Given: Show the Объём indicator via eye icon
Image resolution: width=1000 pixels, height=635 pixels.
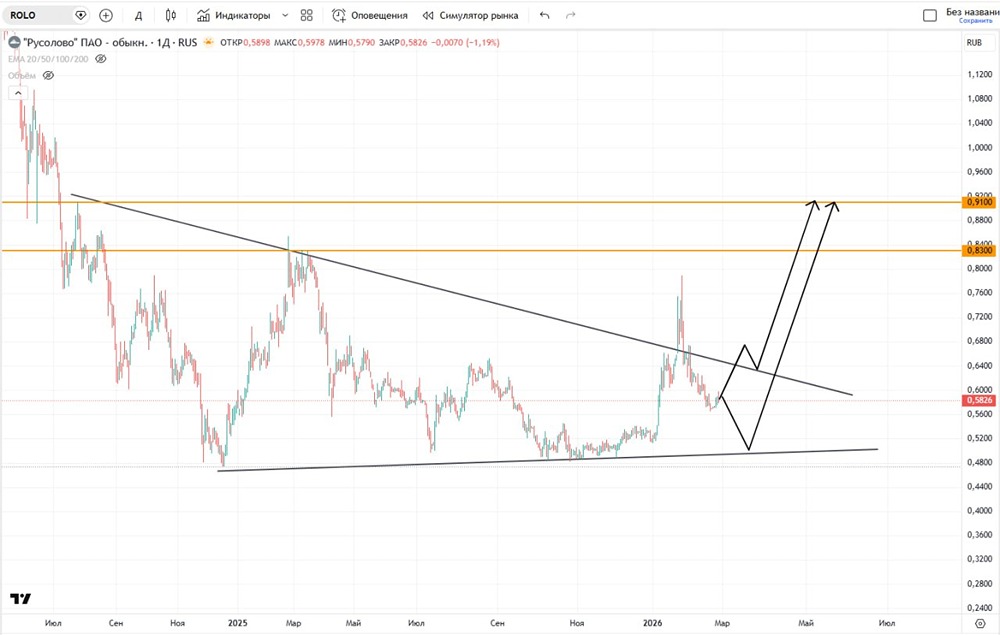Looking at the screenshot, I should [x=48, y=75].
